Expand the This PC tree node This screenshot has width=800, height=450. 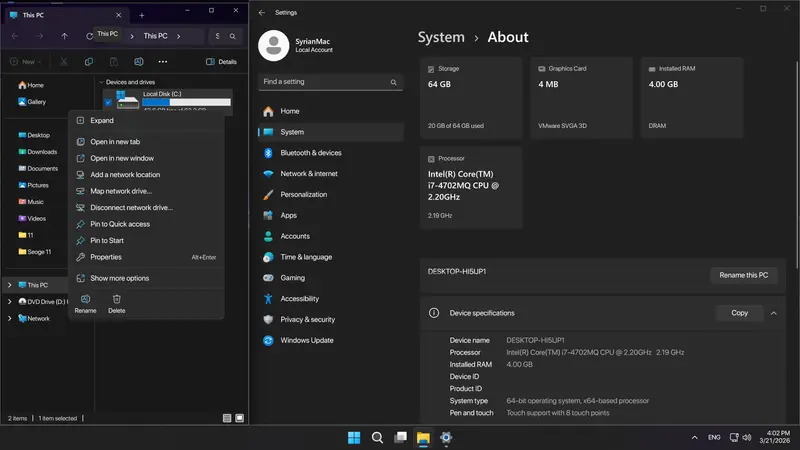click(x=9, y=285)
